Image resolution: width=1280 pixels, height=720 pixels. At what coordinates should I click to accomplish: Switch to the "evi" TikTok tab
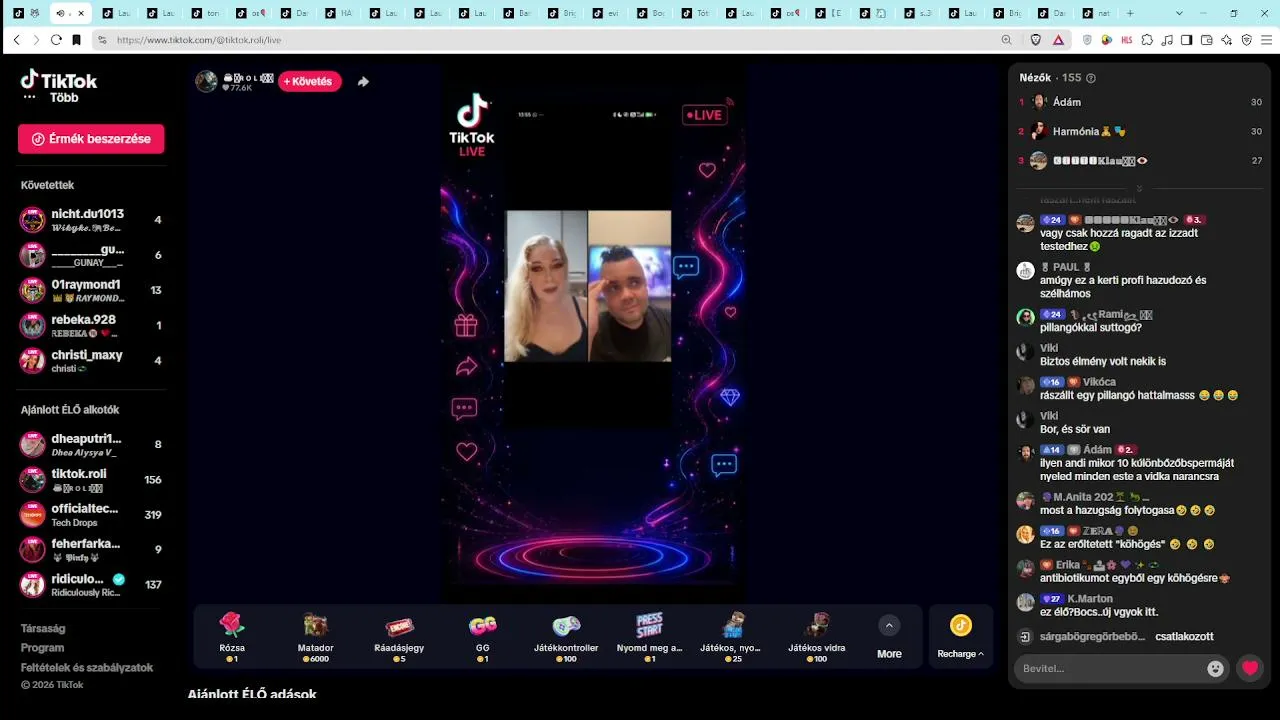pyautogui.click(x=609, y=13)
